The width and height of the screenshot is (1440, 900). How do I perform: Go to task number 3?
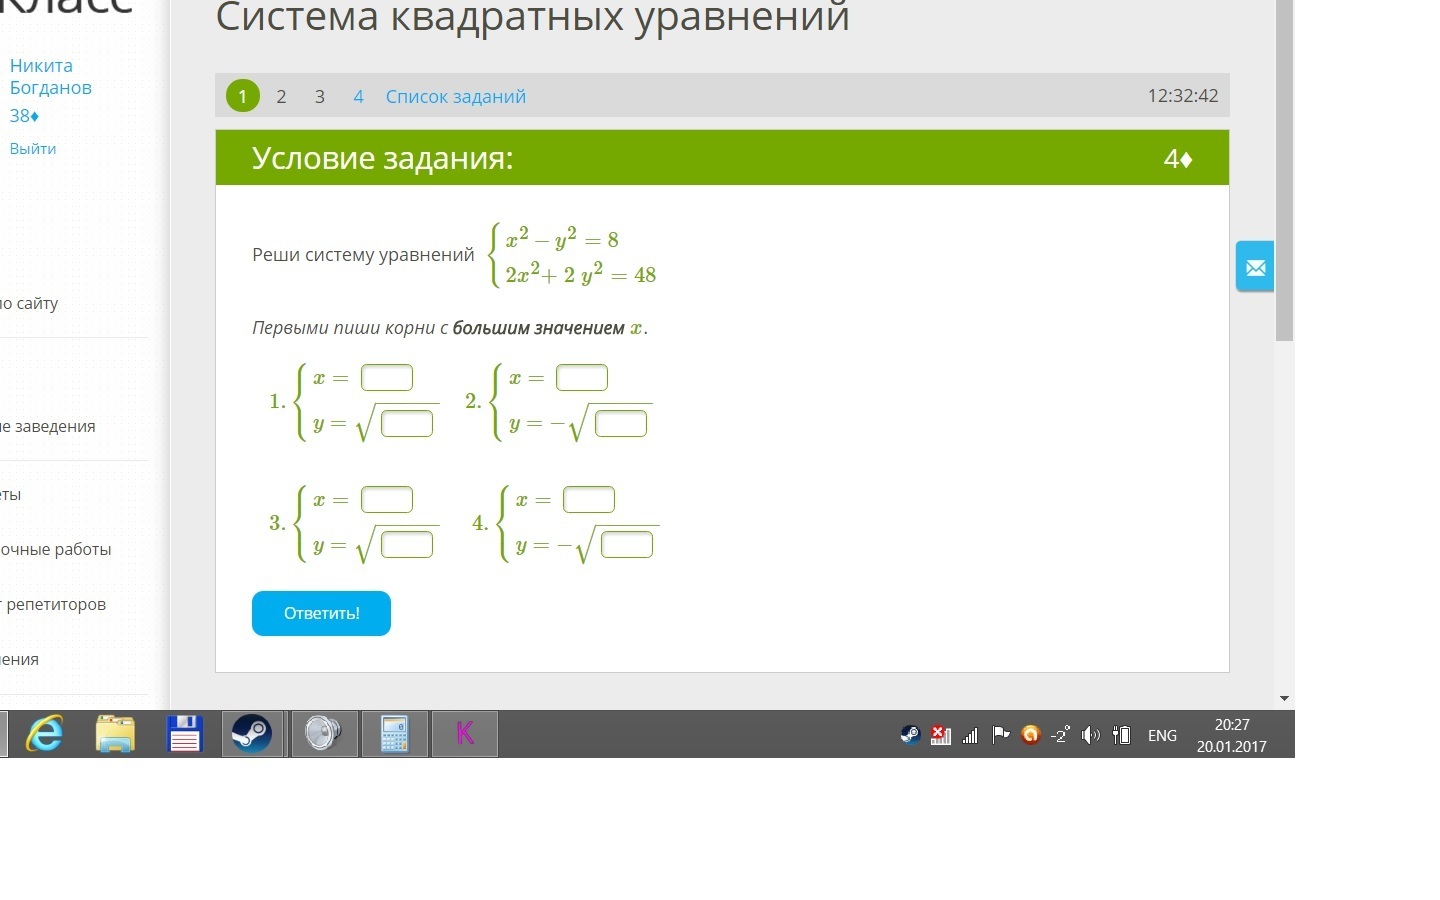pyautogui.click(x=320, y=97)
